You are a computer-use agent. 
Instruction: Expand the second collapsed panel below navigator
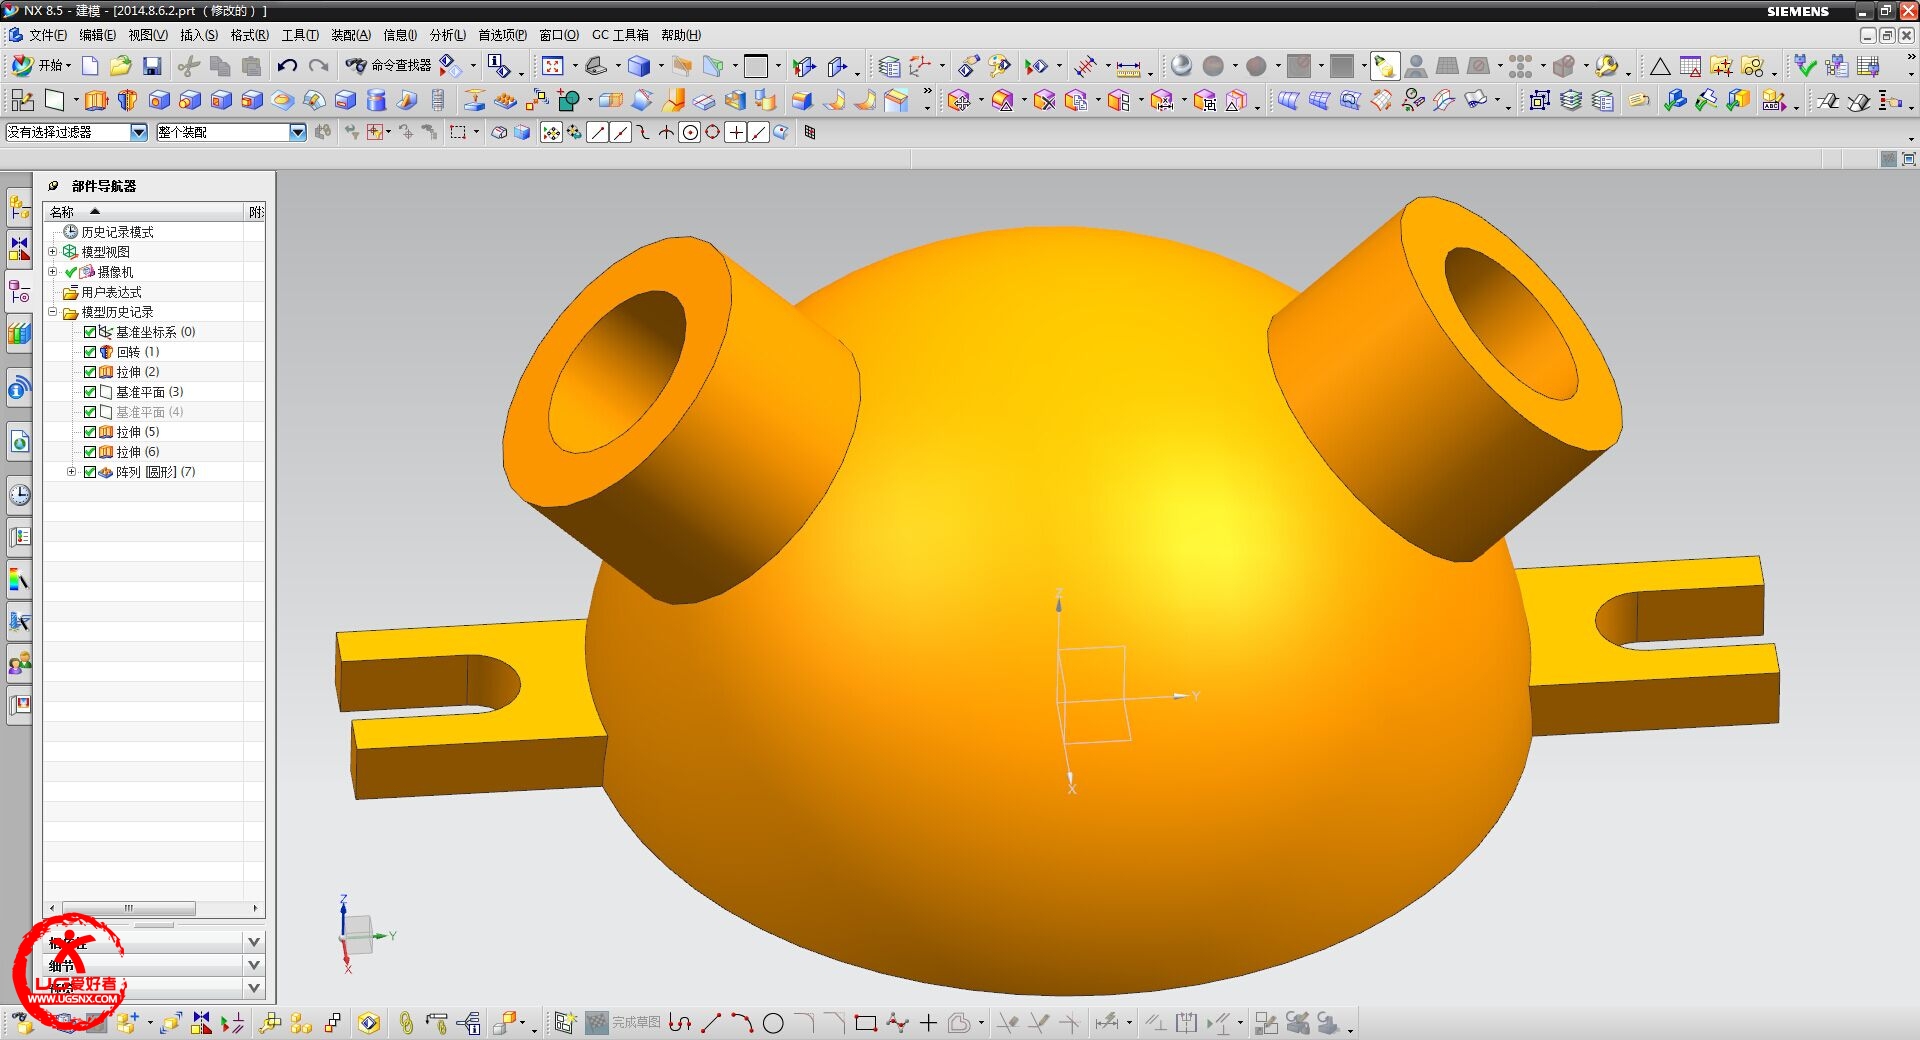(254, 965)
